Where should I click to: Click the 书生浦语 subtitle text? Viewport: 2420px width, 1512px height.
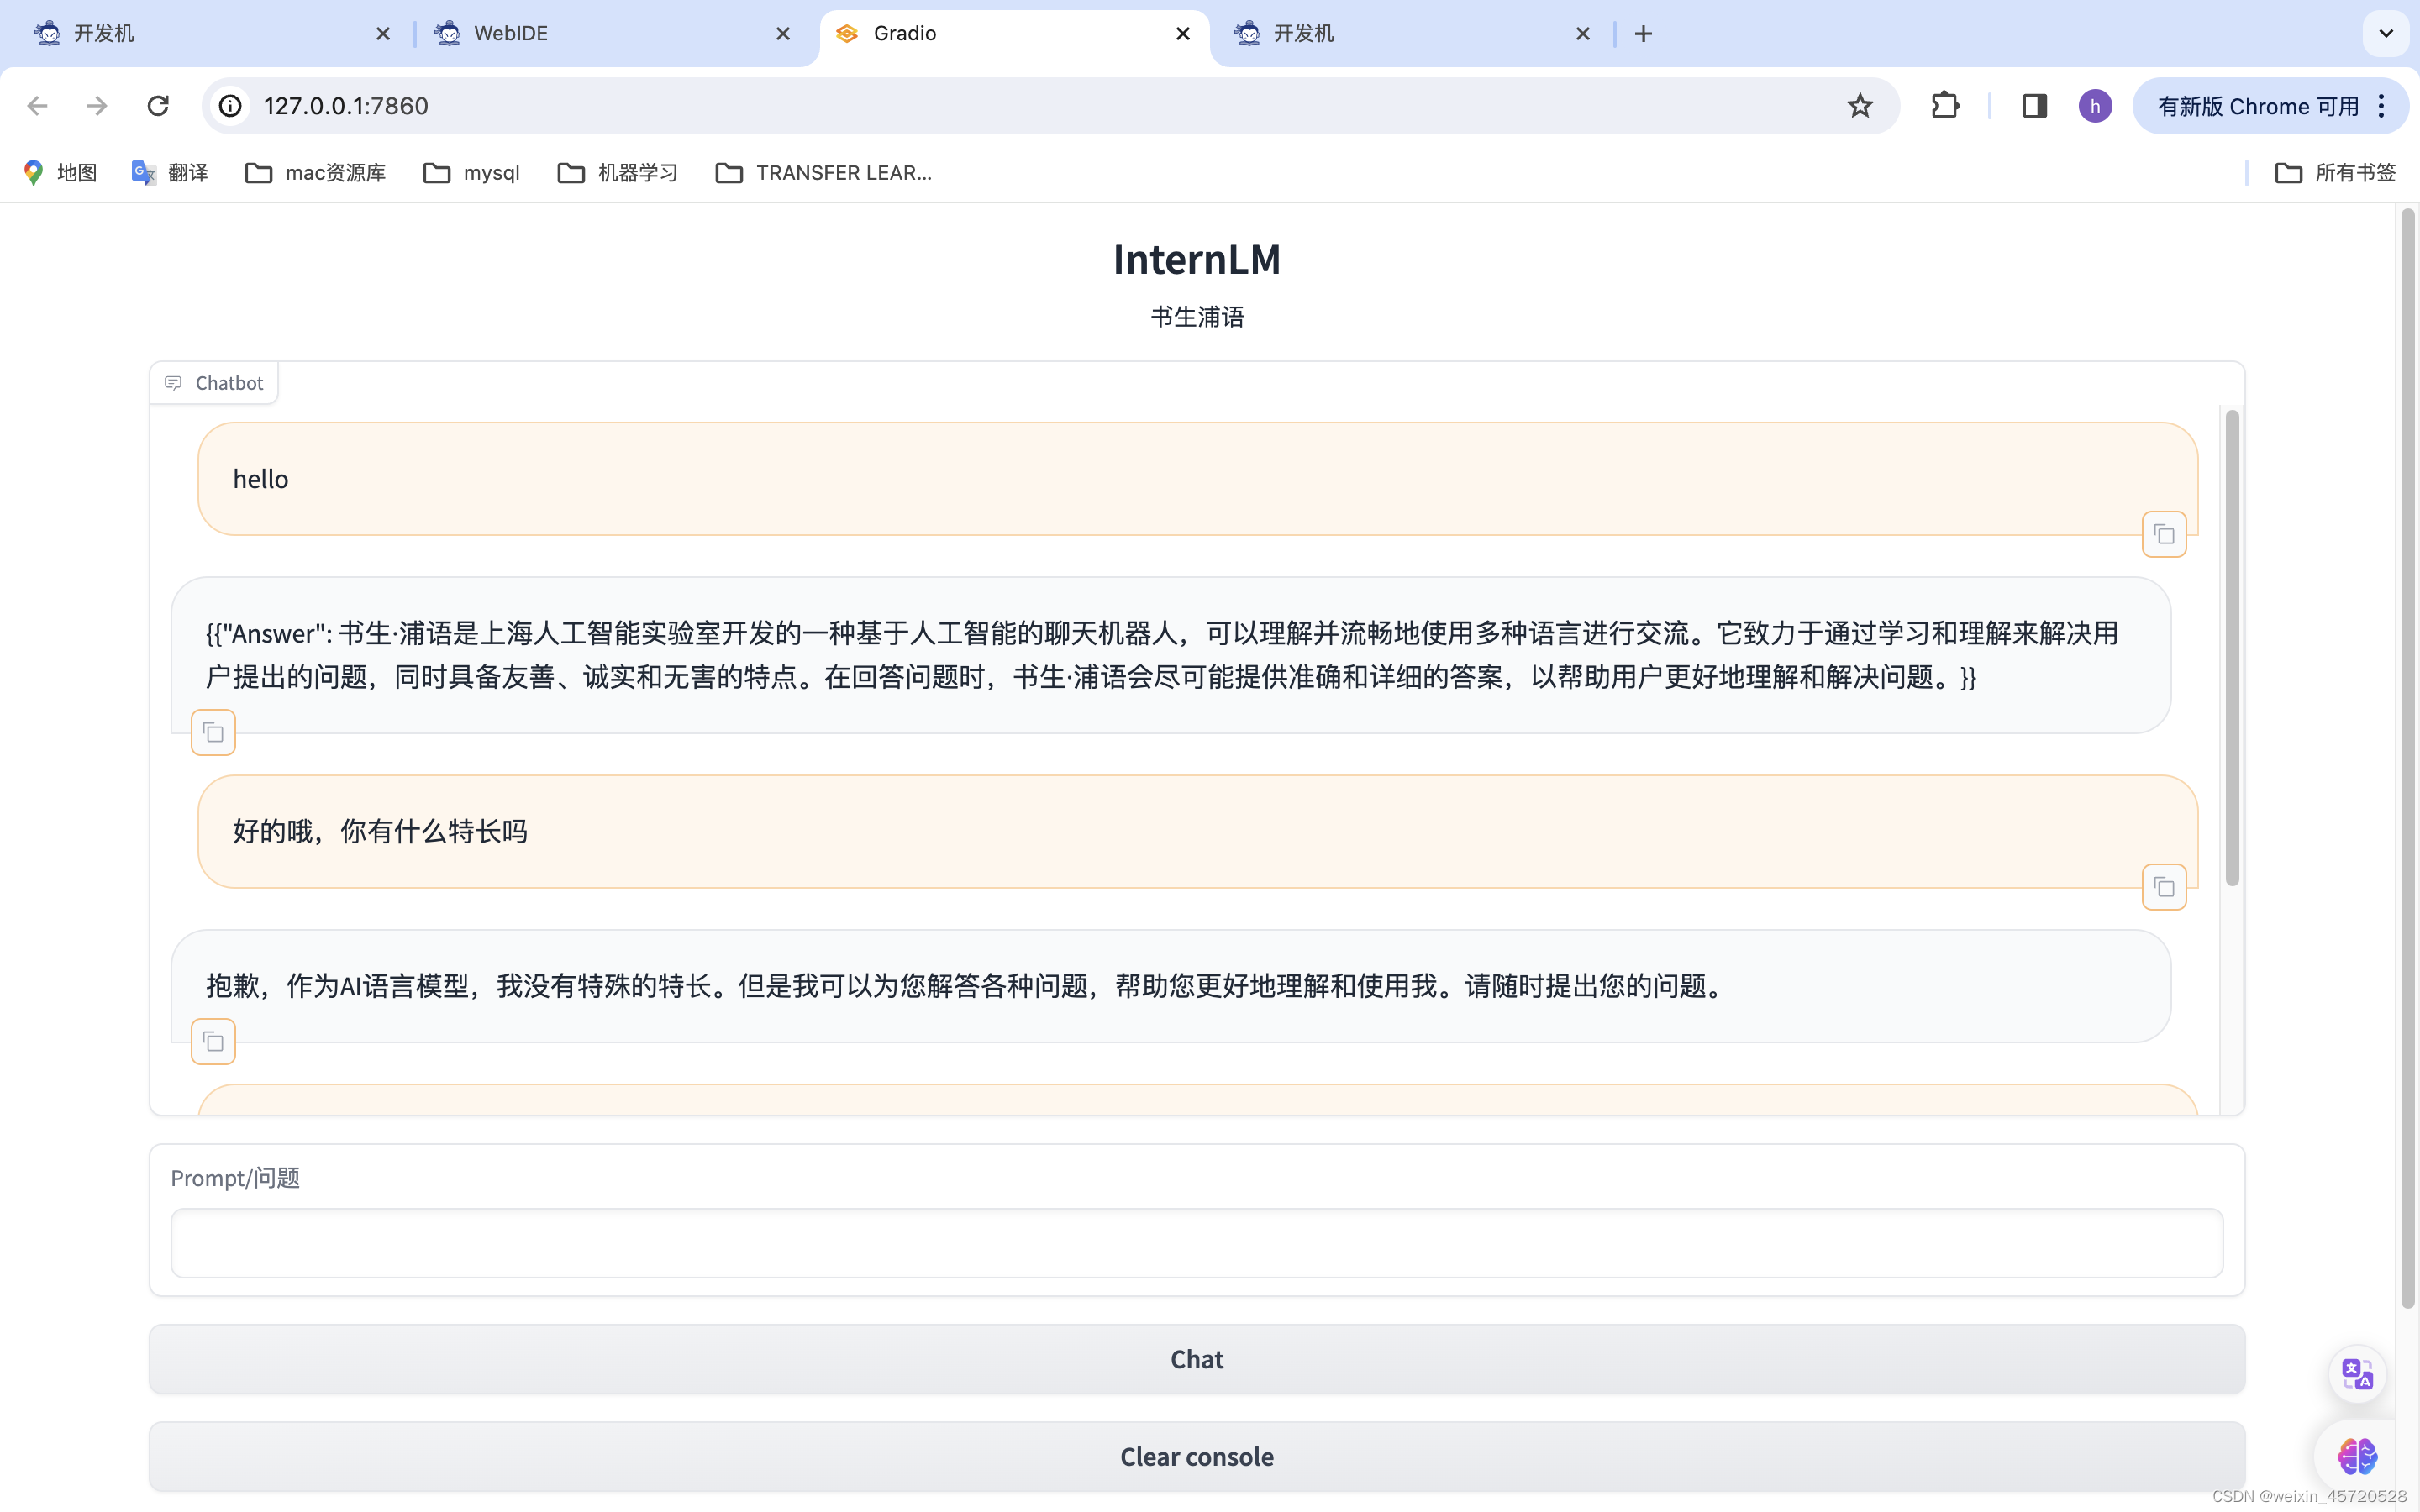(x=1197, y=317)
